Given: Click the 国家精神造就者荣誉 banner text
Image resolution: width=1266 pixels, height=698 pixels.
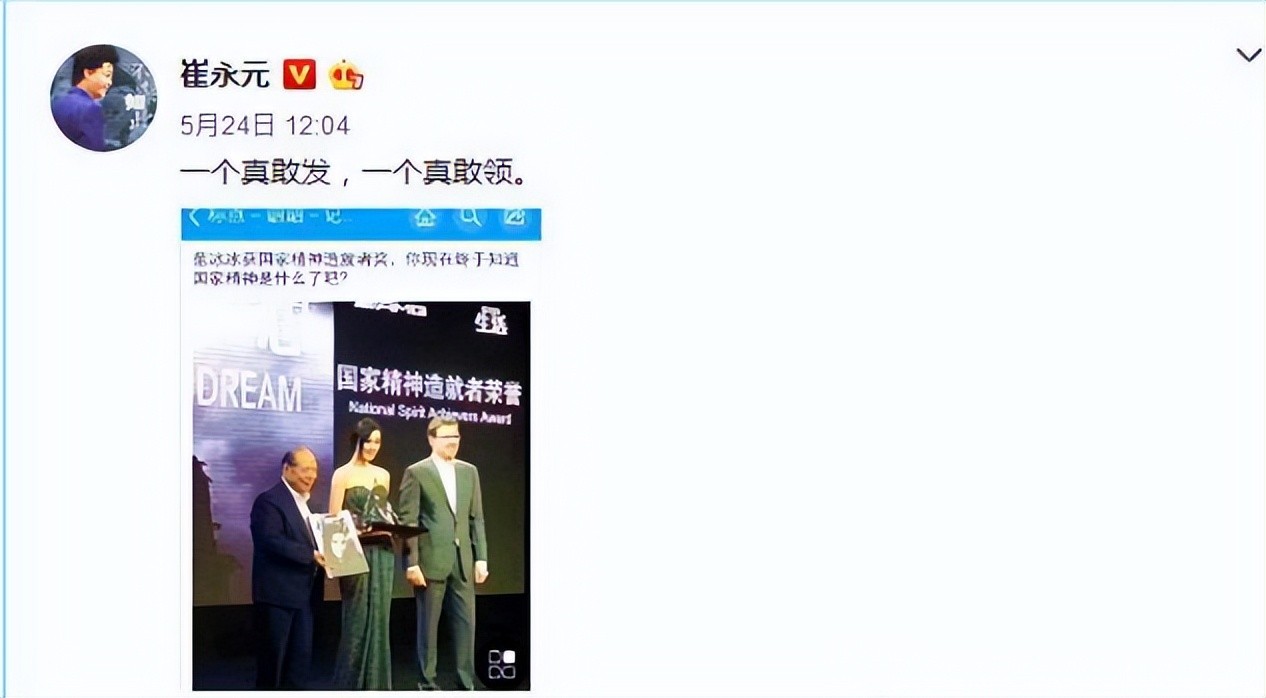Looking at the screenshot, I should pos(428,382).
